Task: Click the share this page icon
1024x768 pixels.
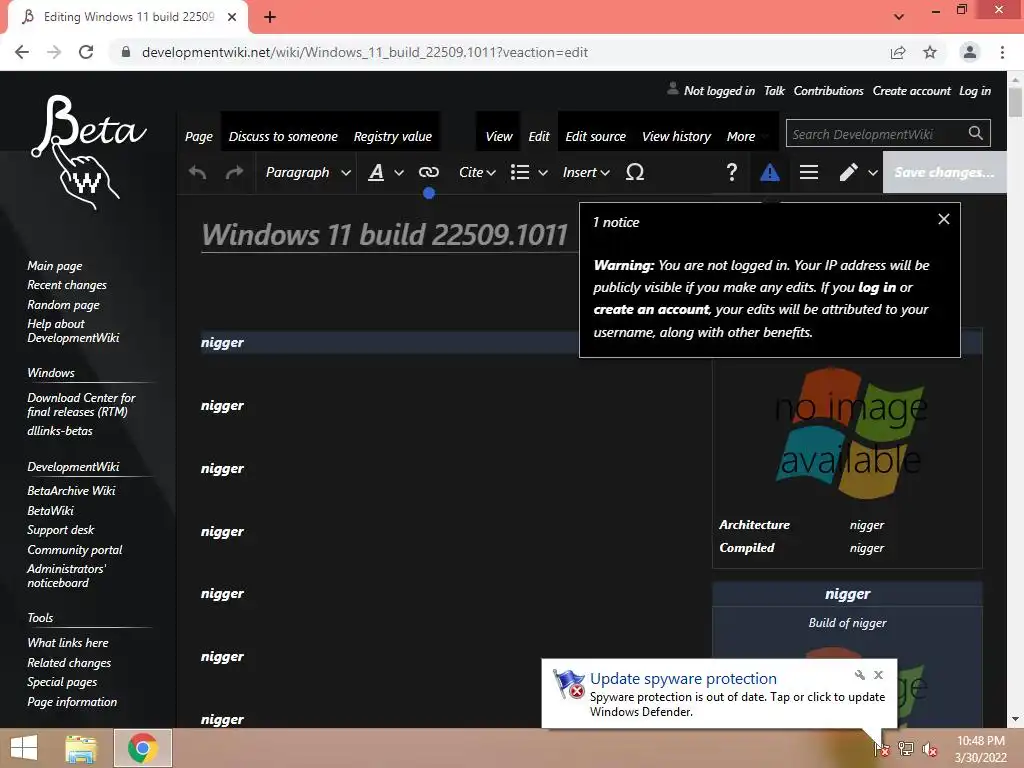Action: tap(898, 52)
